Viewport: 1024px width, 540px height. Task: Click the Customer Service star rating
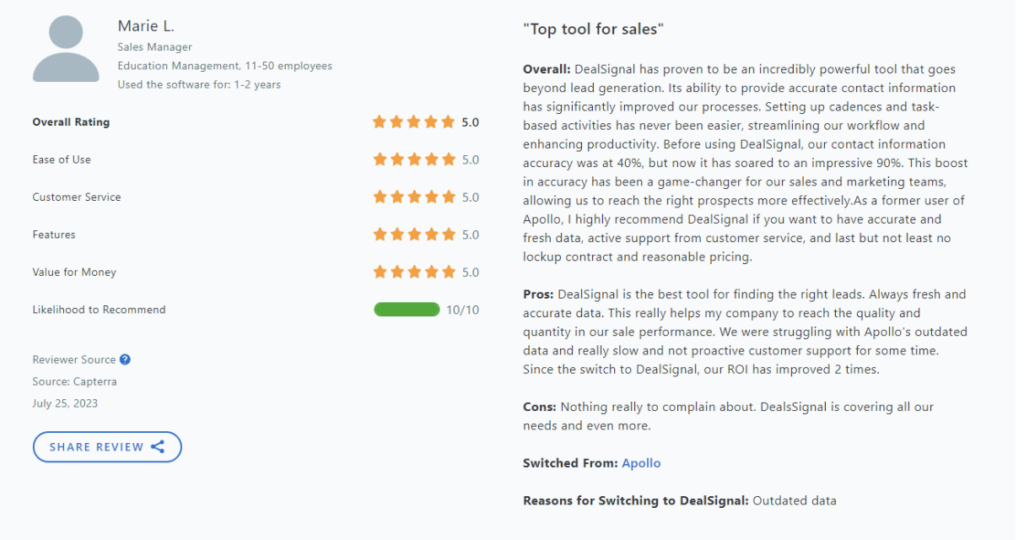(413, 197)
